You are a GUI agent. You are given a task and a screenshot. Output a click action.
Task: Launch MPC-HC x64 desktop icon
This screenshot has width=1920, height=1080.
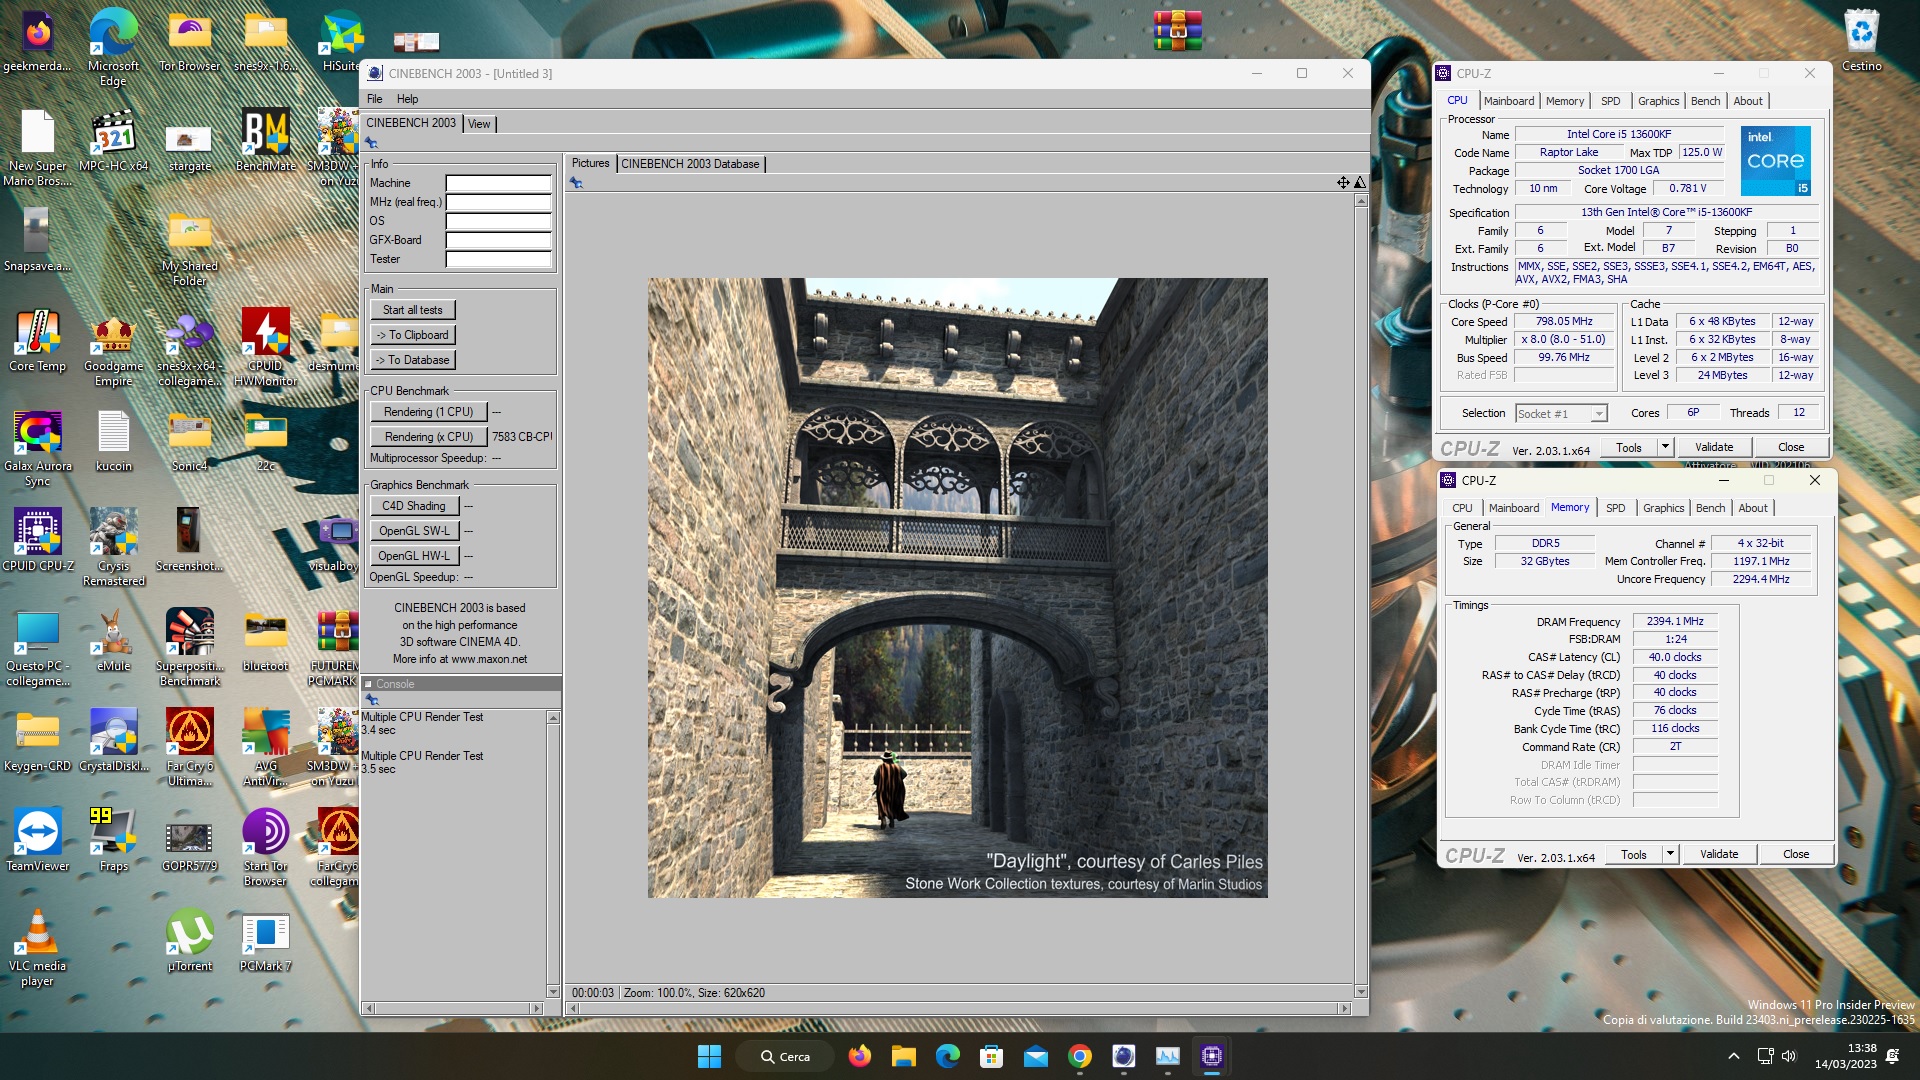(113, 141)
